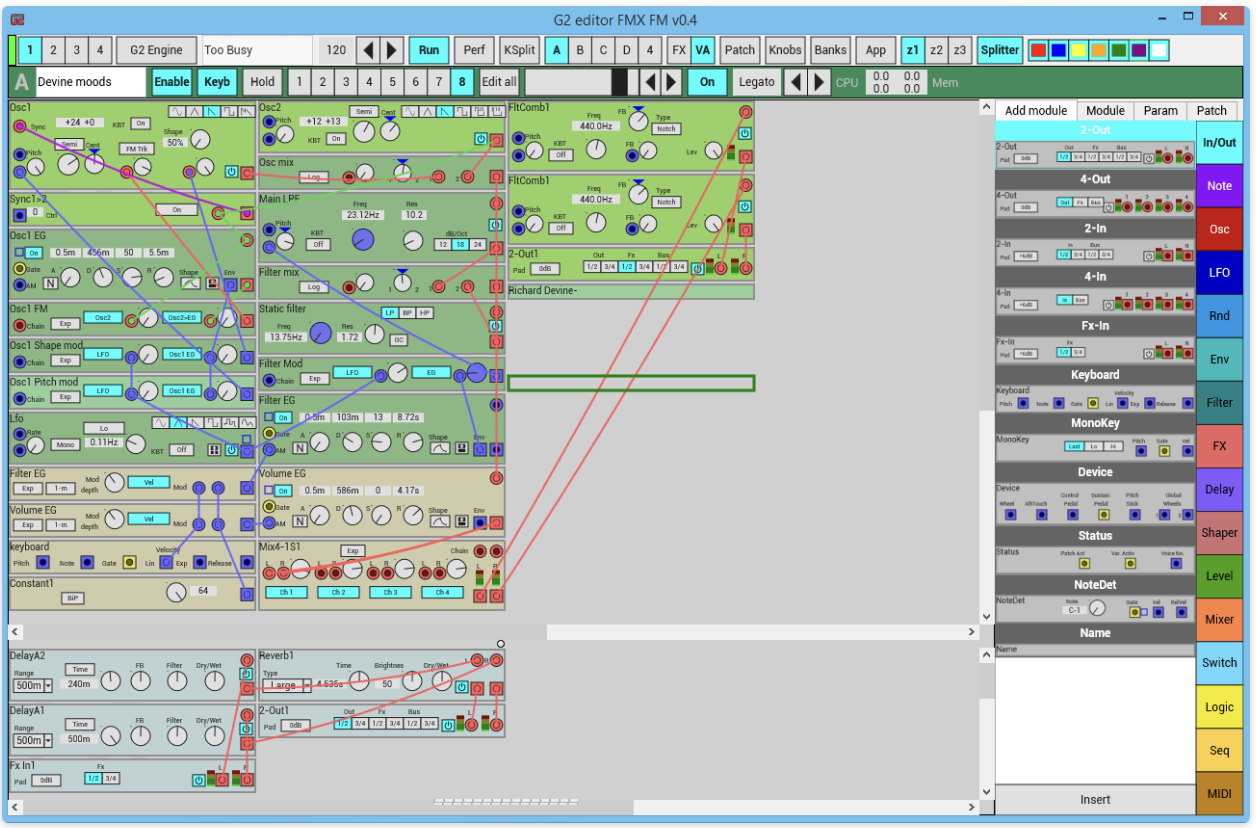Screen dimensions: 1256x828
Task: Click the Name field in module list
Action: tap(1095, 650)
